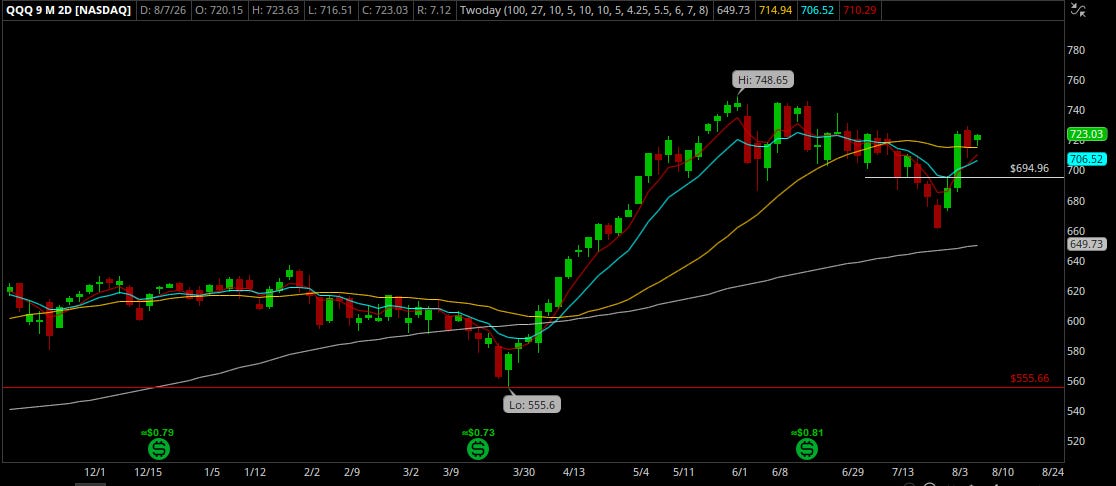The height and width of the screenshot is (486, 1116).
Task: Click the 7/13 date axis label
Action: click(903, 472)
